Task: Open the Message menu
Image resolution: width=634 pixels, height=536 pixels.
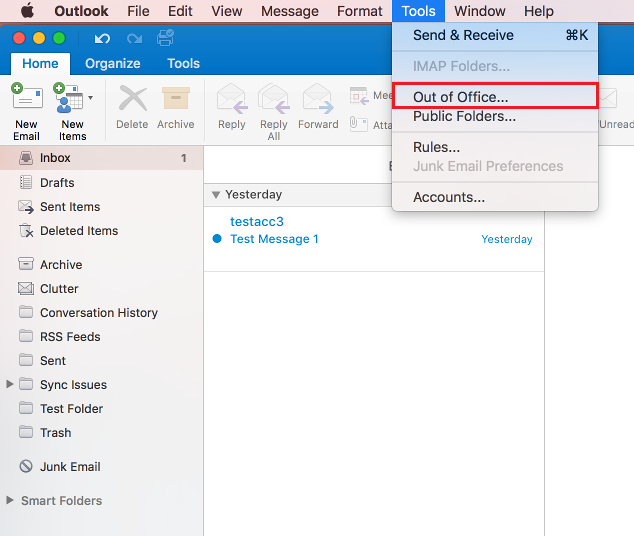Action: 290,11
